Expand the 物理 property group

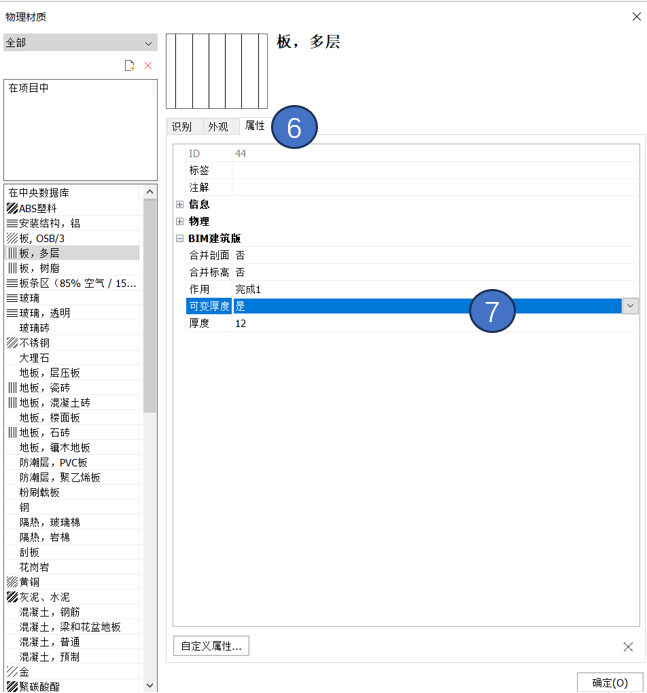(180, 221)
